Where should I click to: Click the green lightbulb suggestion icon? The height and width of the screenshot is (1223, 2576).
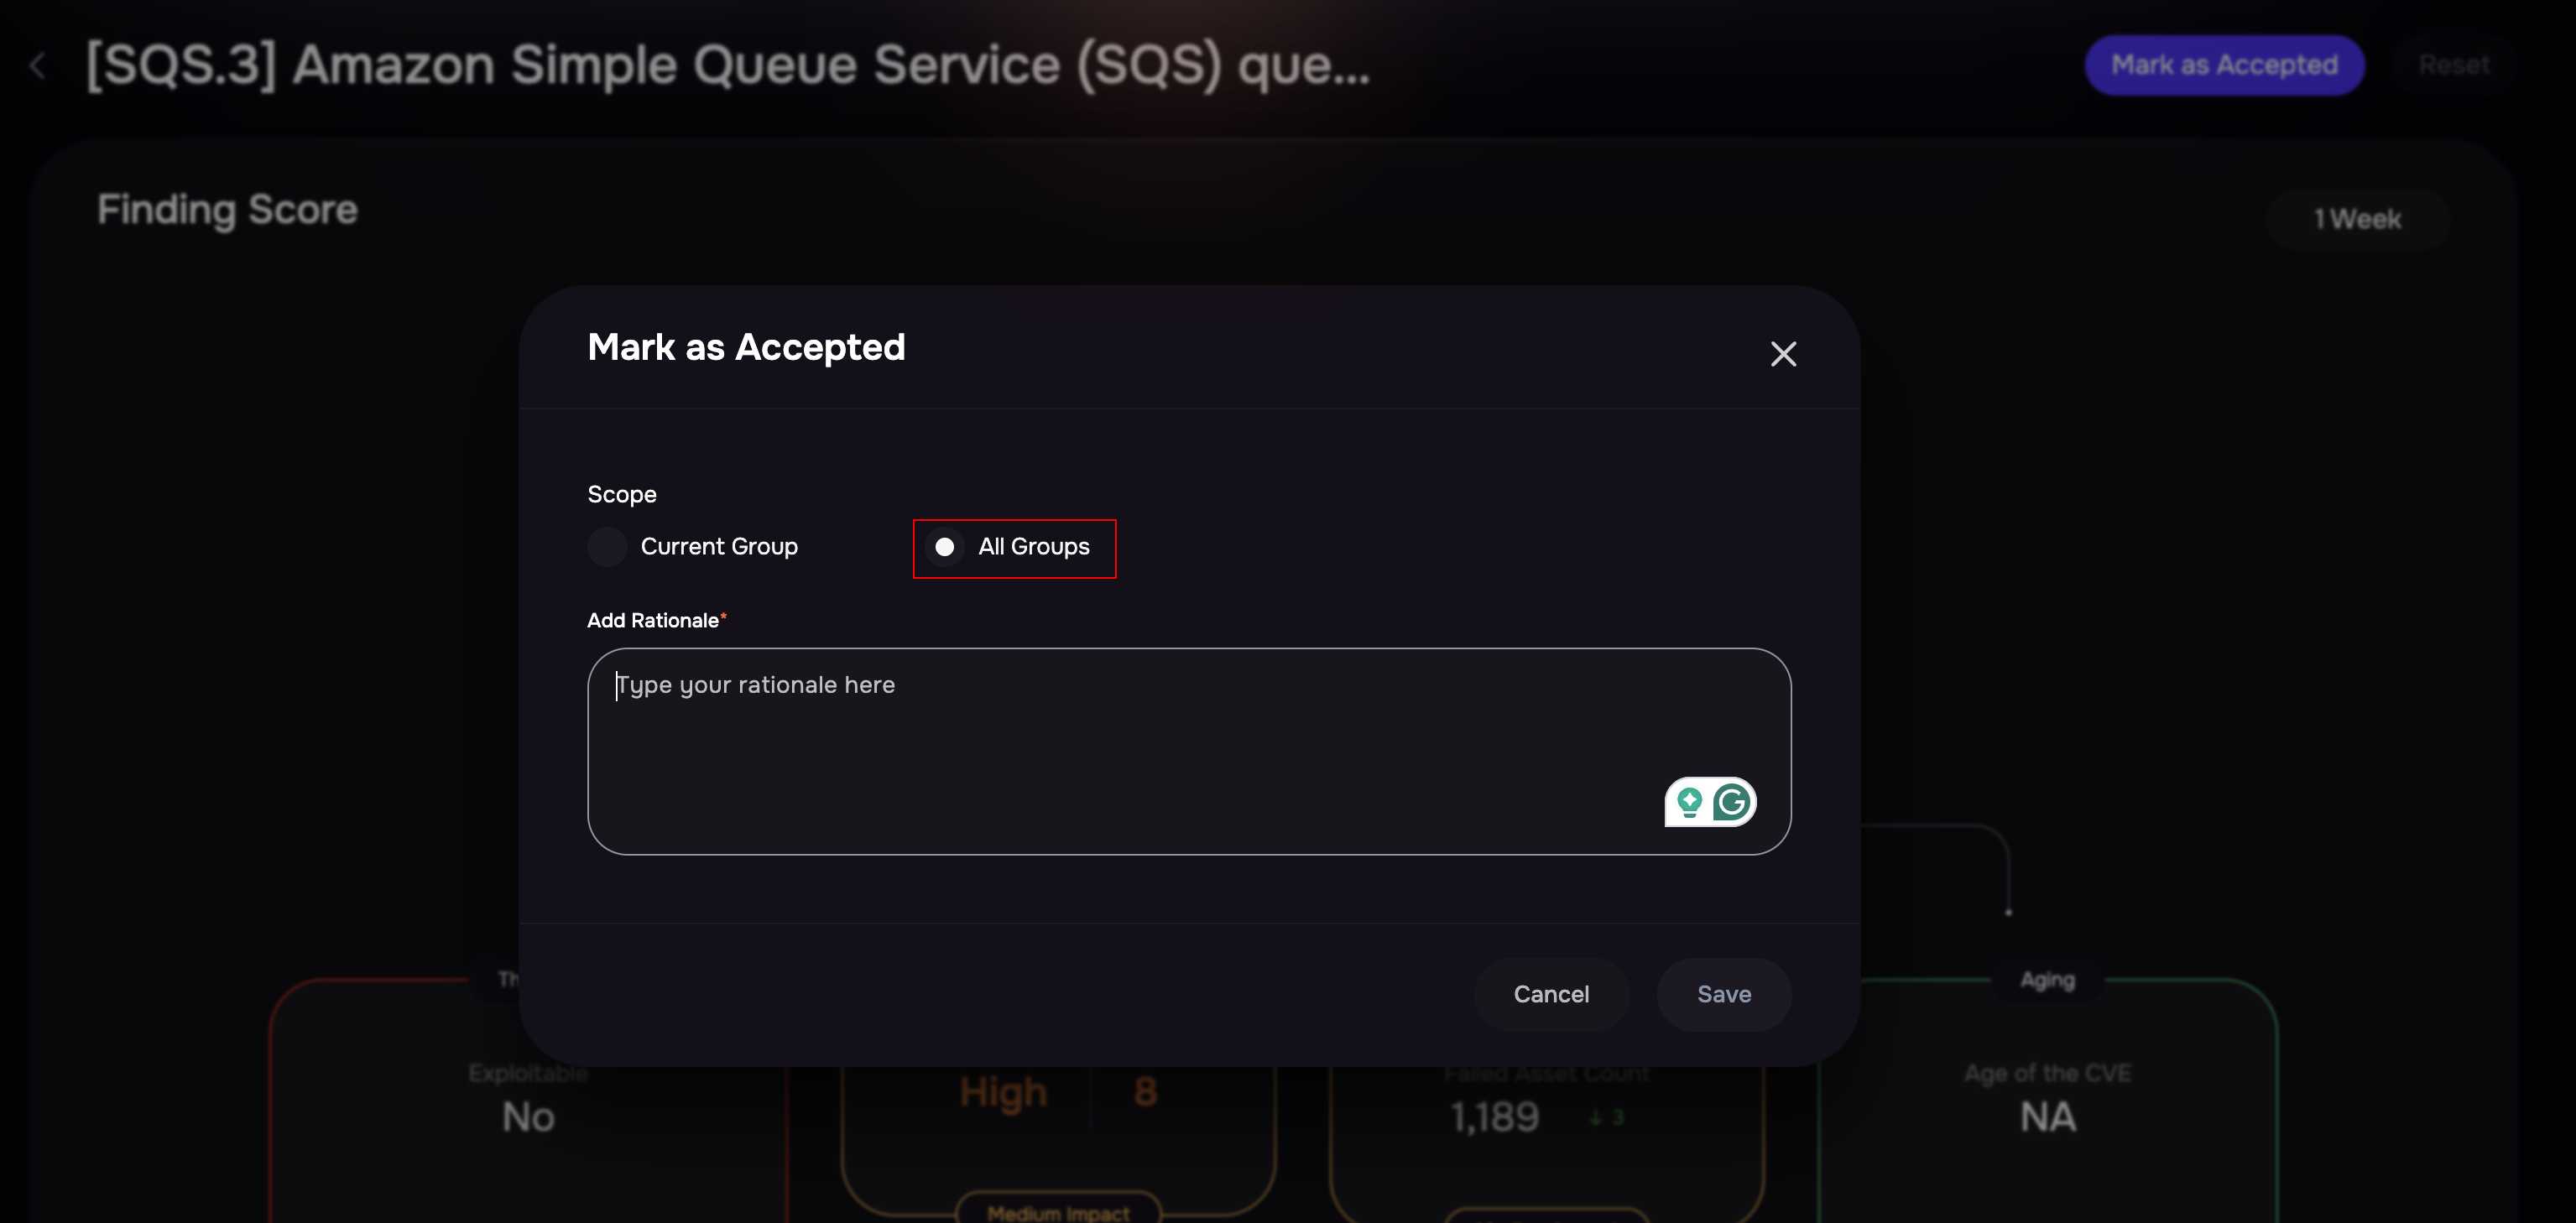[1689, 802]
